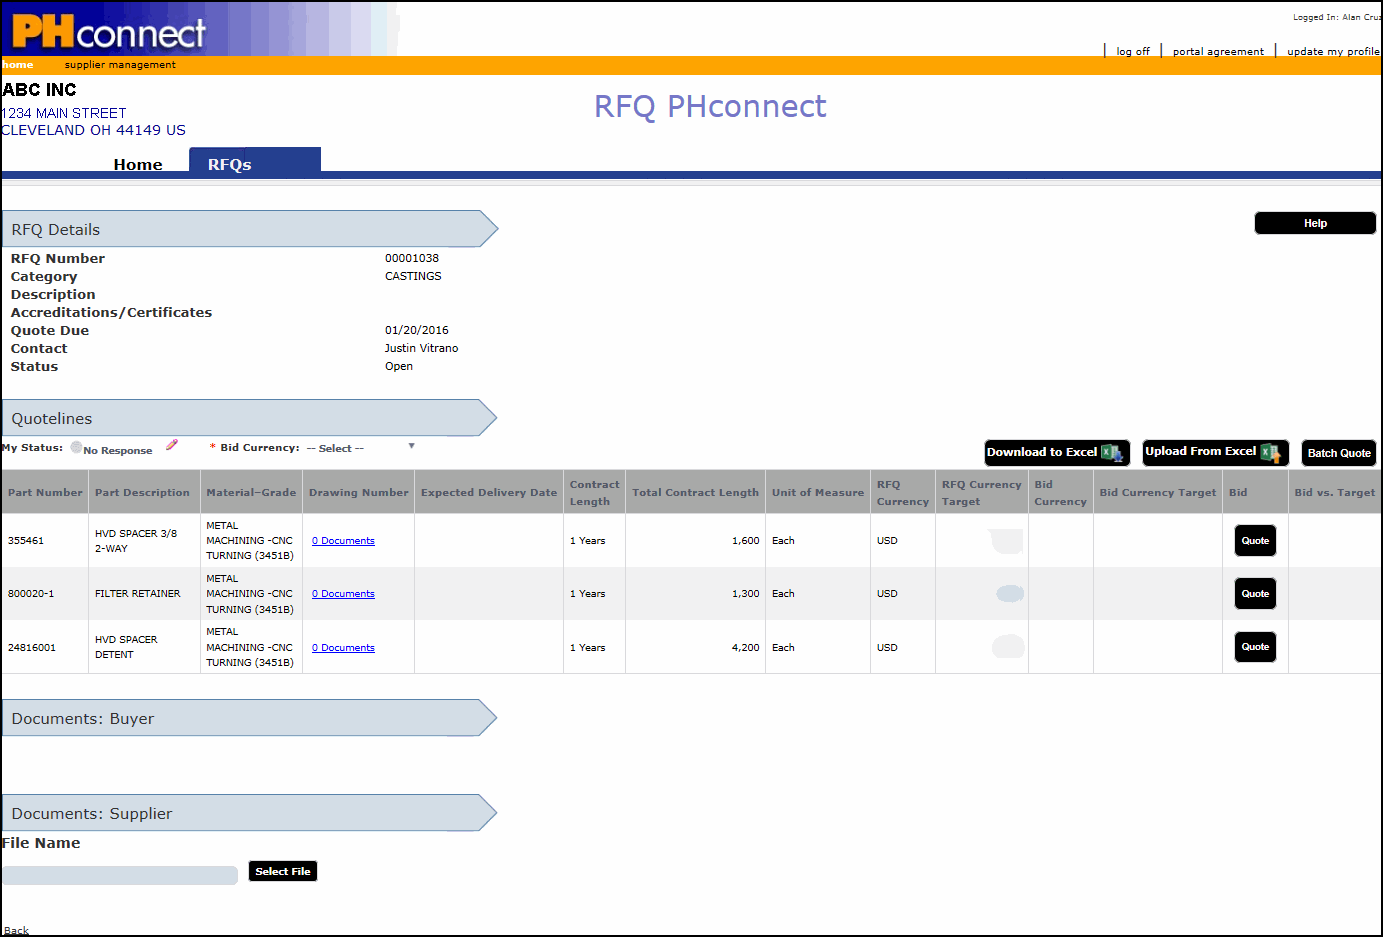Click the Quotelines arrow banner

(249, 418)
